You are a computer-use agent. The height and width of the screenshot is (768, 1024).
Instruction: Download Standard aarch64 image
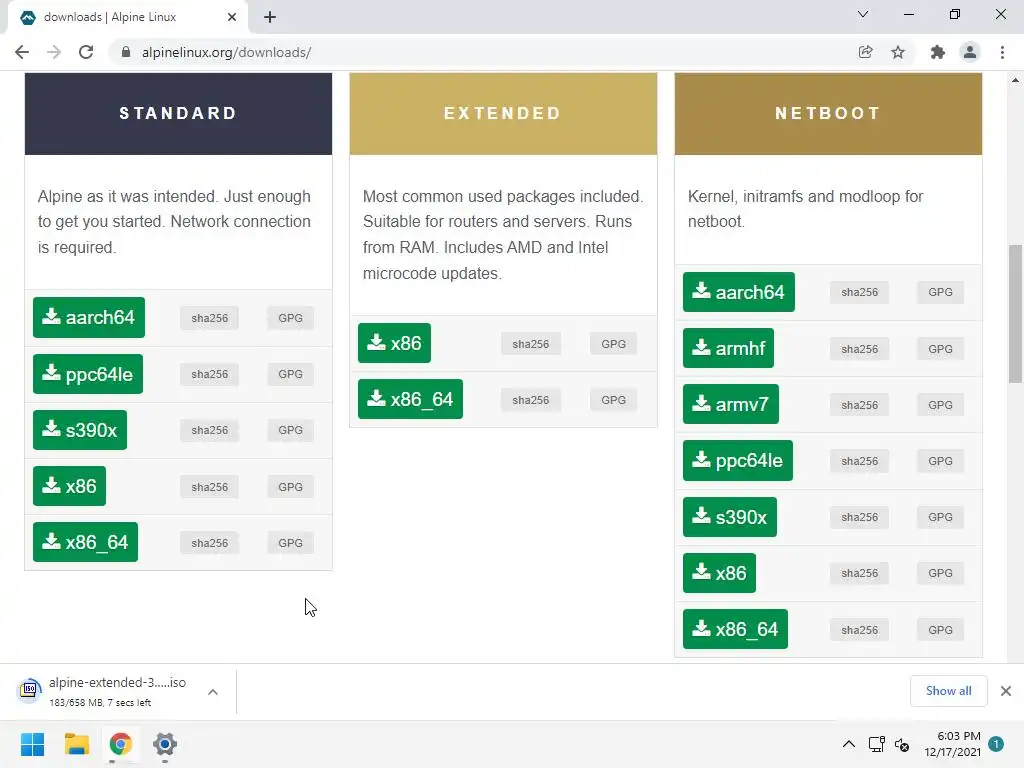tap(89, 317)
